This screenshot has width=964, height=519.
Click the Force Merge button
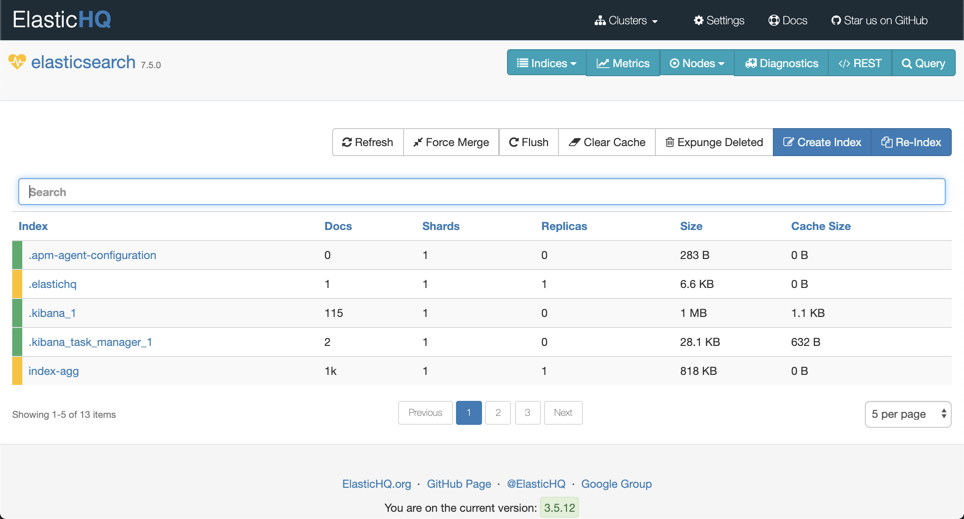click(451, 142)
